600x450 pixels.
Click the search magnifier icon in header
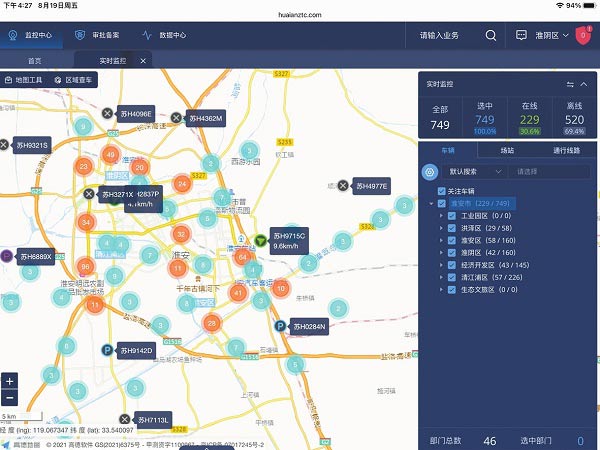point(491,36)
